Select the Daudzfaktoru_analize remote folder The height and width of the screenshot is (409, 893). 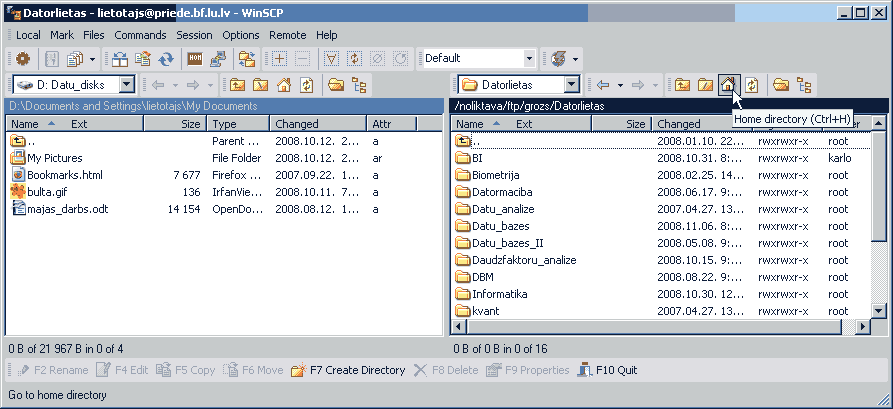524,260
